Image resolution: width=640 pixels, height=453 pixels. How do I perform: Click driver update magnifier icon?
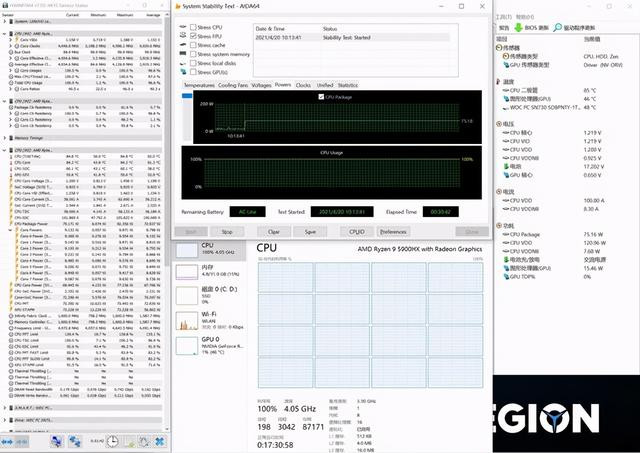pyautogui.click(x=558, y=28)
